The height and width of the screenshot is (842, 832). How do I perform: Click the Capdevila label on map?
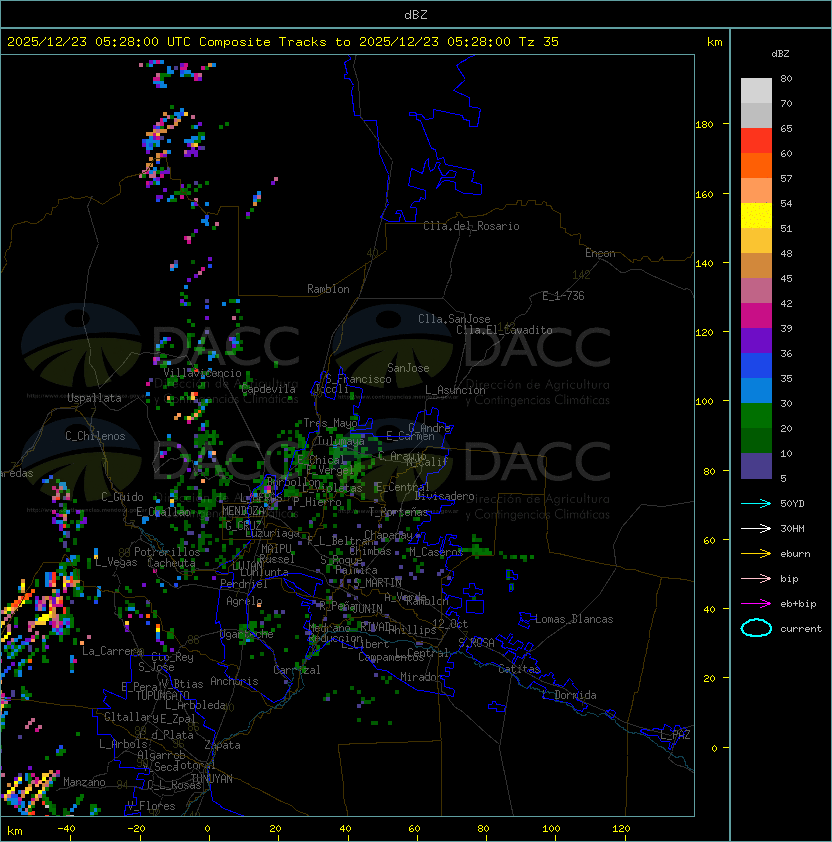(268, 389)
